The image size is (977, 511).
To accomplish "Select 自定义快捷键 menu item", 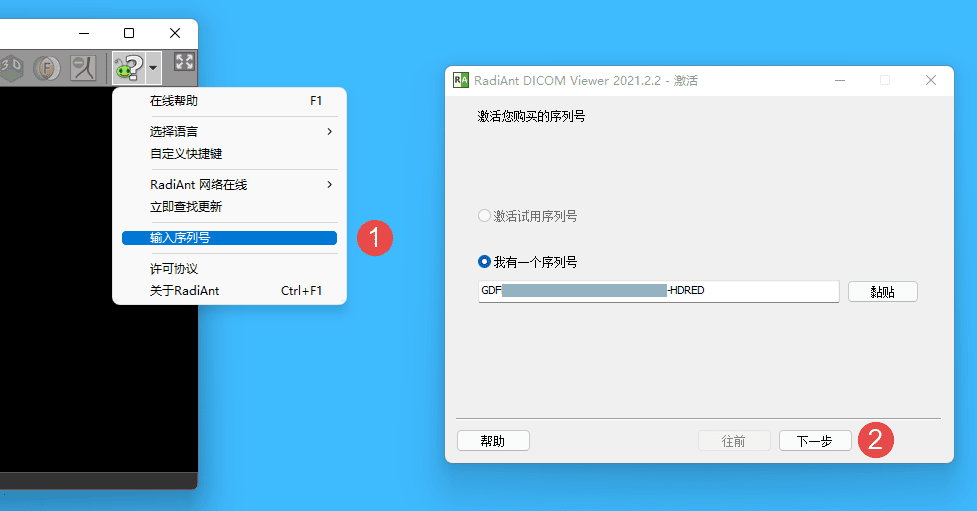I will click(229, 154).
